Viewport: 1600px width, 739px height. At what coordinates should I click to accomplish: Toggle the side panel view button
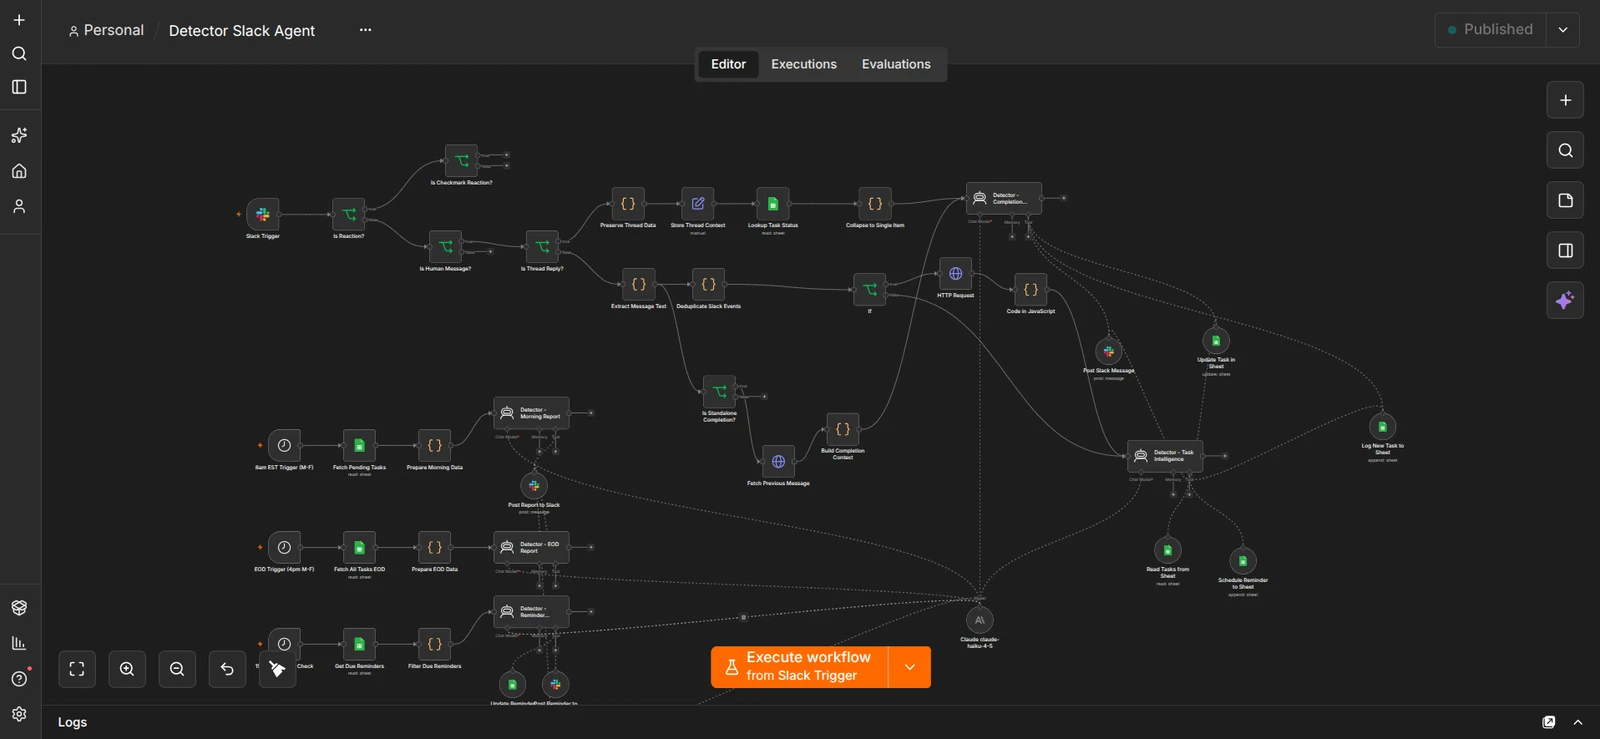point(1565,250)
